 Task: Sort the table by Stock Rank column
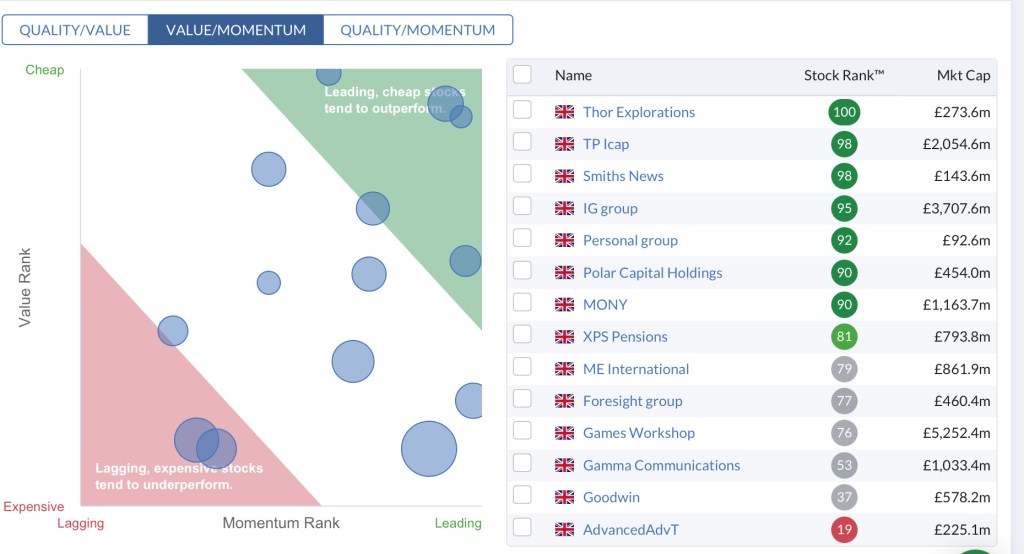(844, 75)
